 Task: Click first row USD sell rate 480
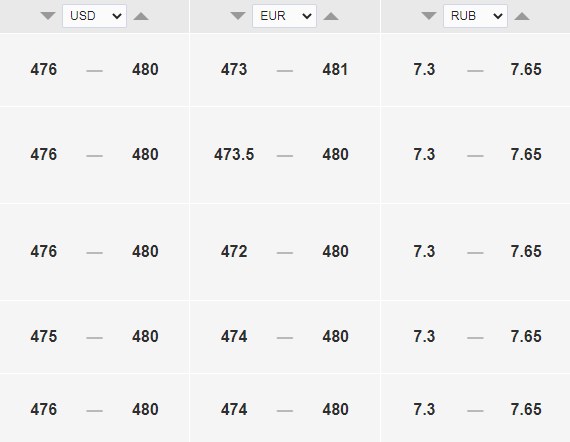click(145, 69)
